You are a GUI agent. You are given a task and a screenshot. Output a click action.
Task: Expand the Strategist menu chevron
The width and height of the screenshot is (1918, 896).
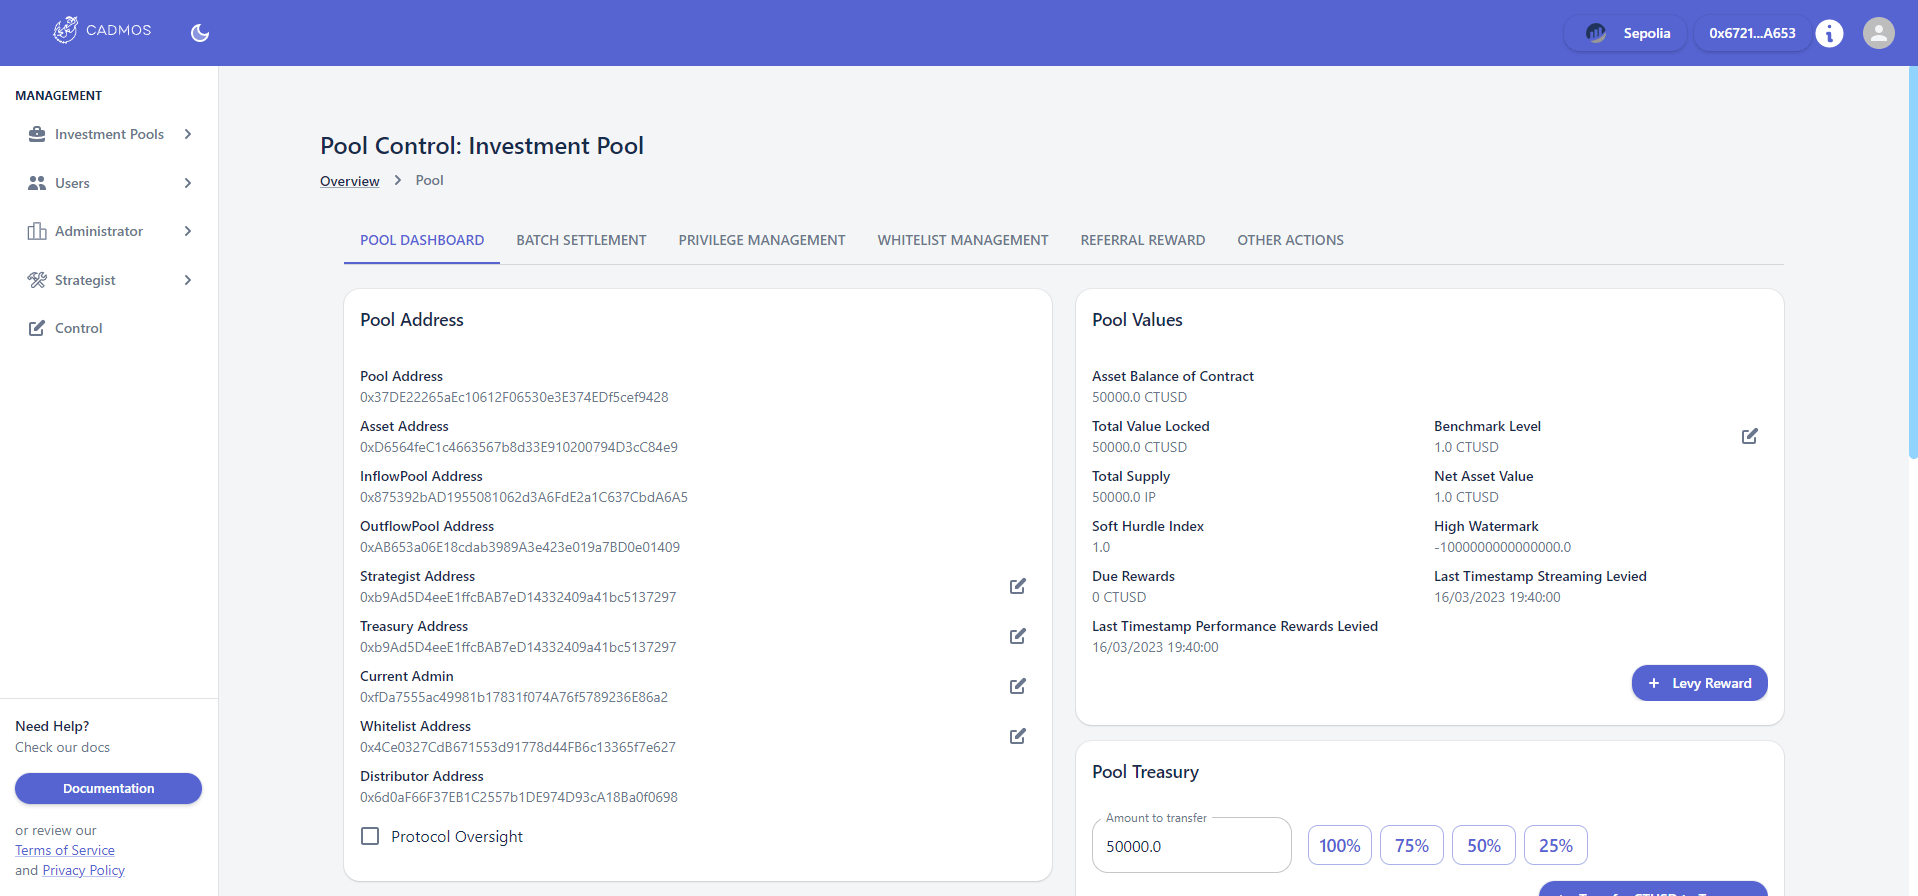(188, 280)
